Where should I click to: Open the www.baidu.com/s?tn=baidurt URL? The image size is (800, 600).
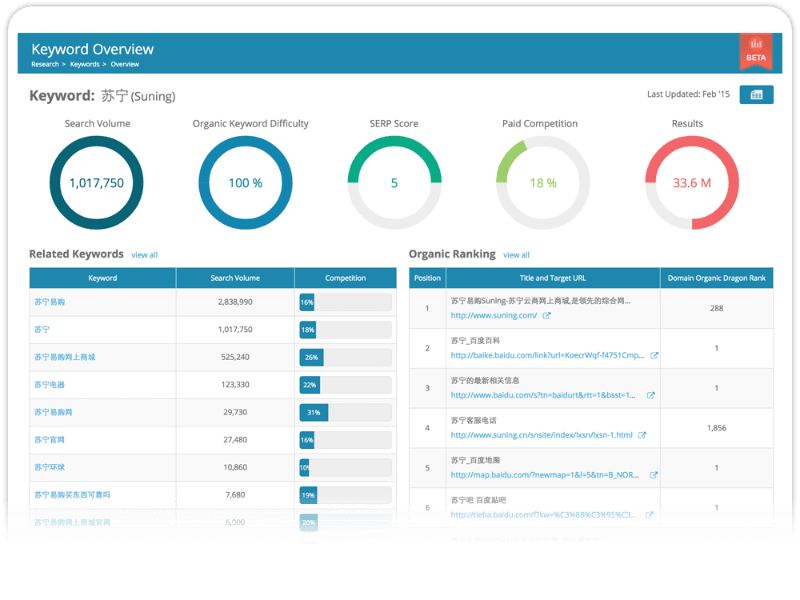tap(543, 395)
